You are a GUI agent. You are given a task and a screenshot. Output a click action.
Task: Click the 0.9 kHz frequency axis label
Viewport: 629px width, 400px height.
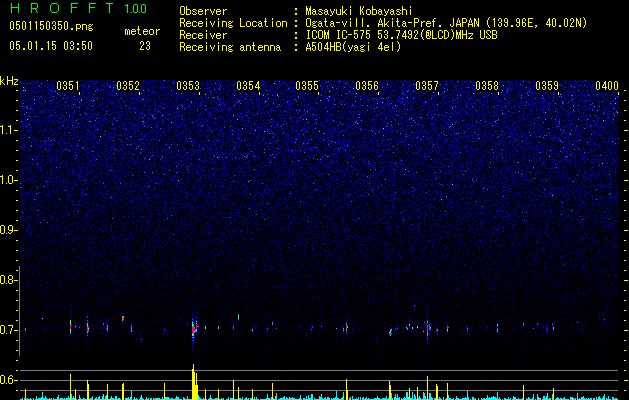point(7,230)
